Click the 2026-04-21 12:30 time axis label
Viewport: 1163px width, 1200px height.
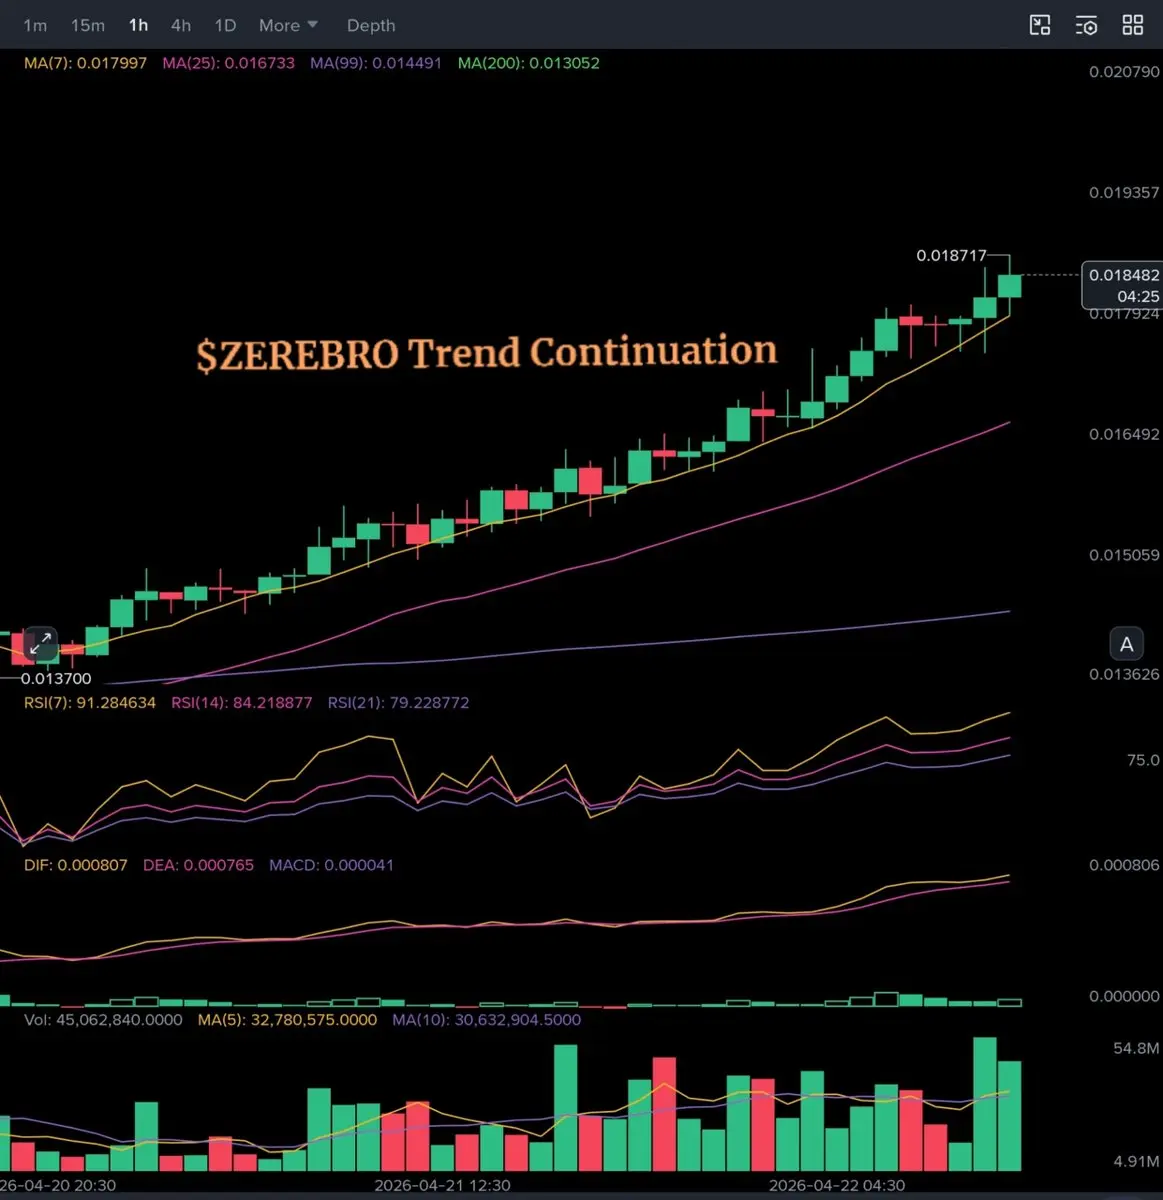442,1186
